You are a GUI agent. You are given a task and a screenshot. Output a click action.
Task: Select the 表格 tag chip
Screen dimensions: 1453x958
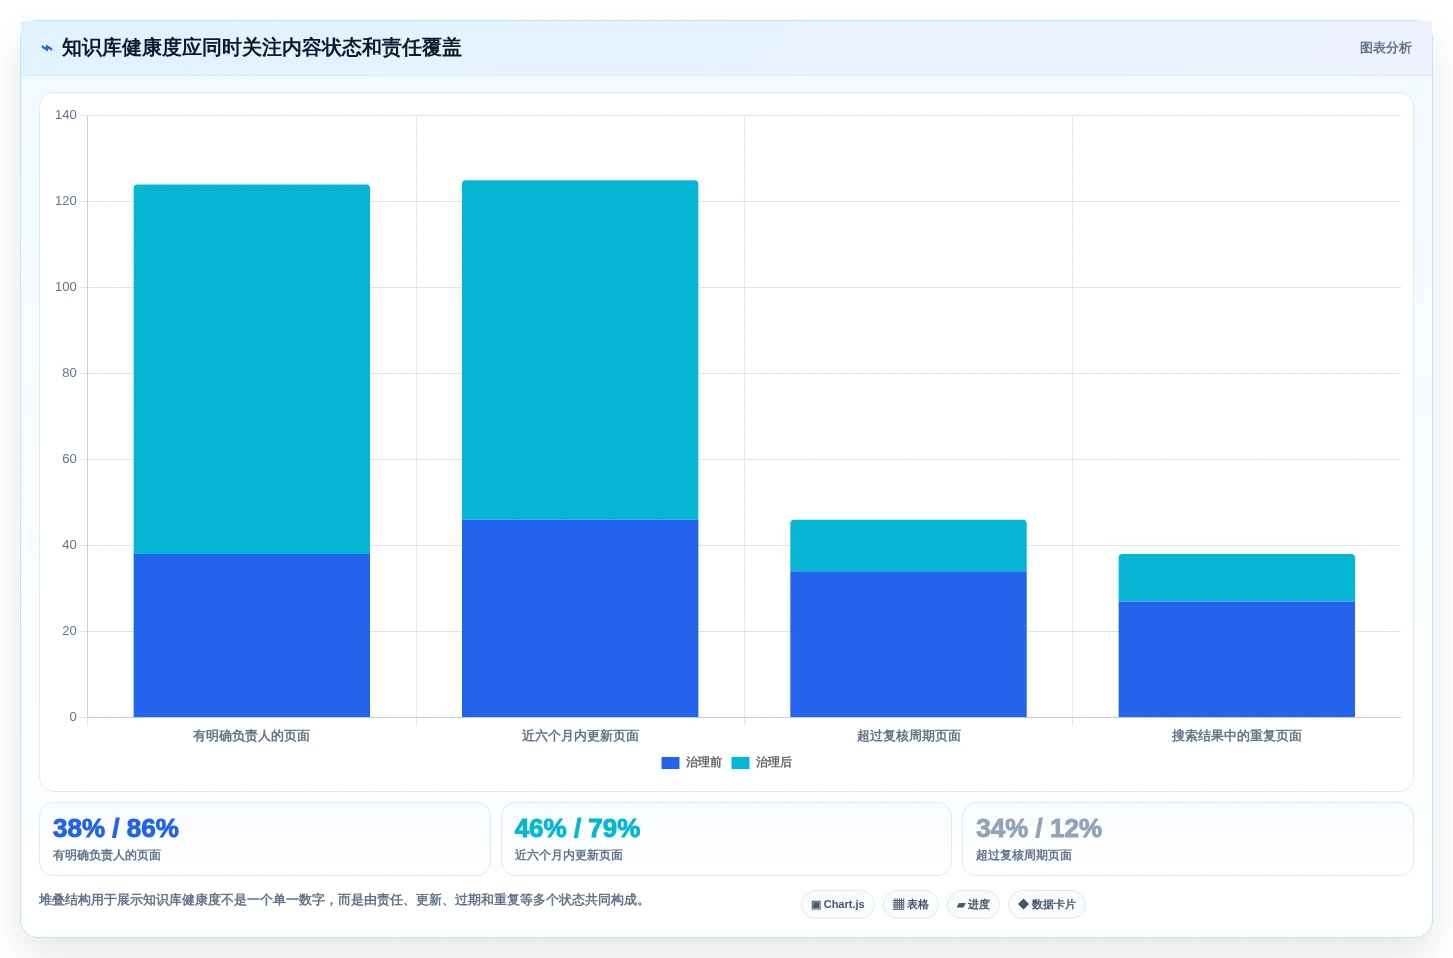coord(911,904)
